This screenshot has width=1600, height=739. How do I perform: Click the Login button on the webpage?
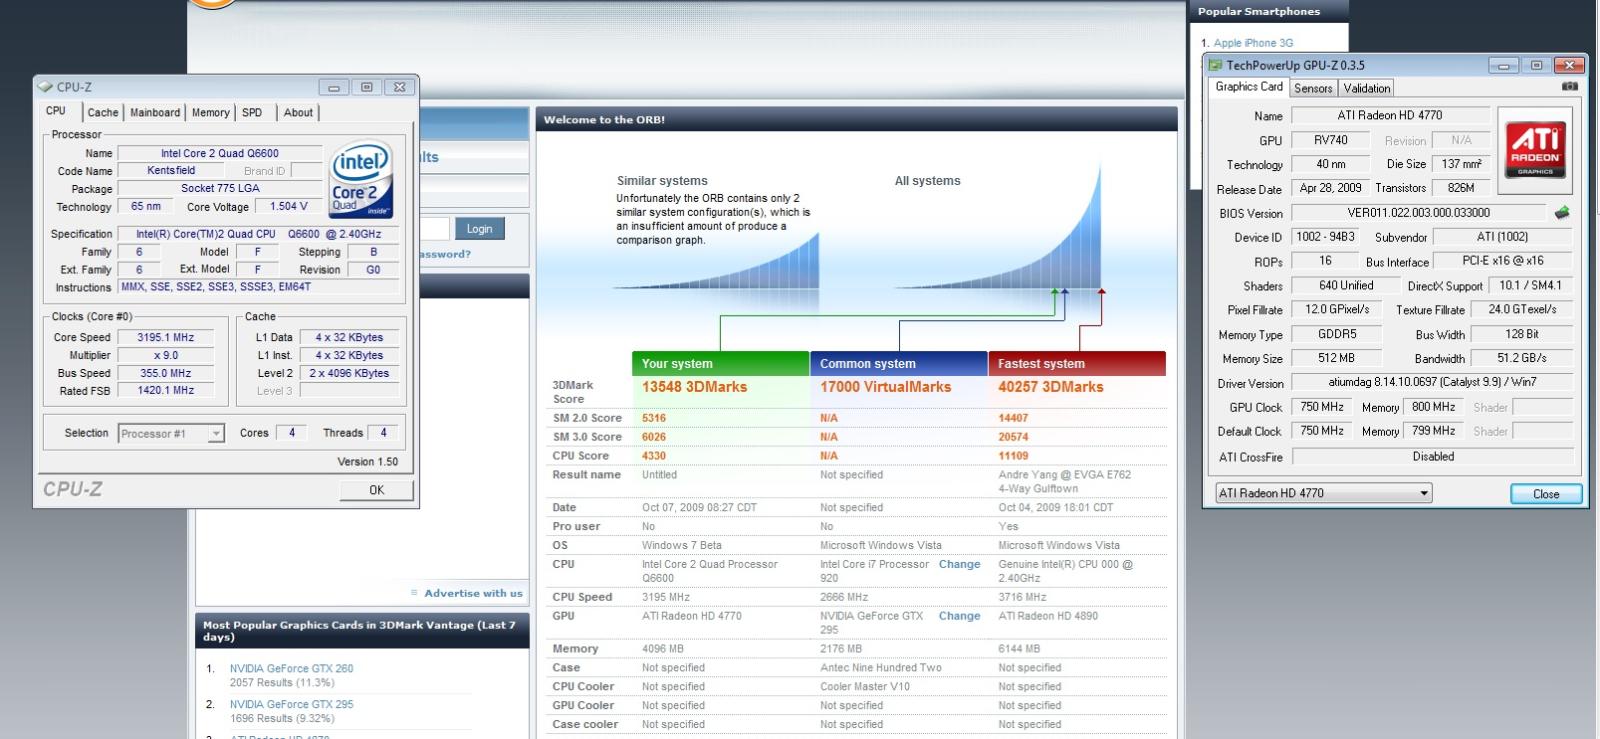pyautogui.click(x=479, y=229)
